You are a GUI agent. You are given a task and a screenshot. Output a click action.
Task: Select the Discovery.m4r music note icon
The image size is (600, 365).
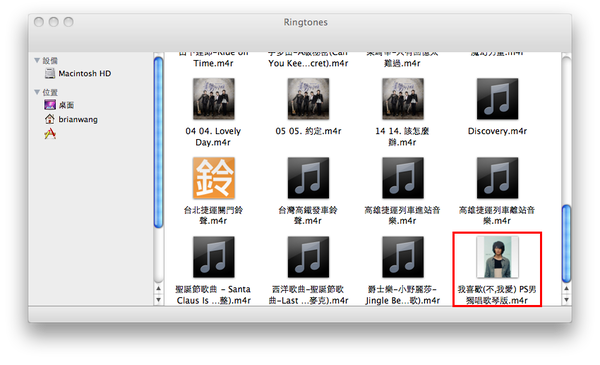(x=497, y=99)
